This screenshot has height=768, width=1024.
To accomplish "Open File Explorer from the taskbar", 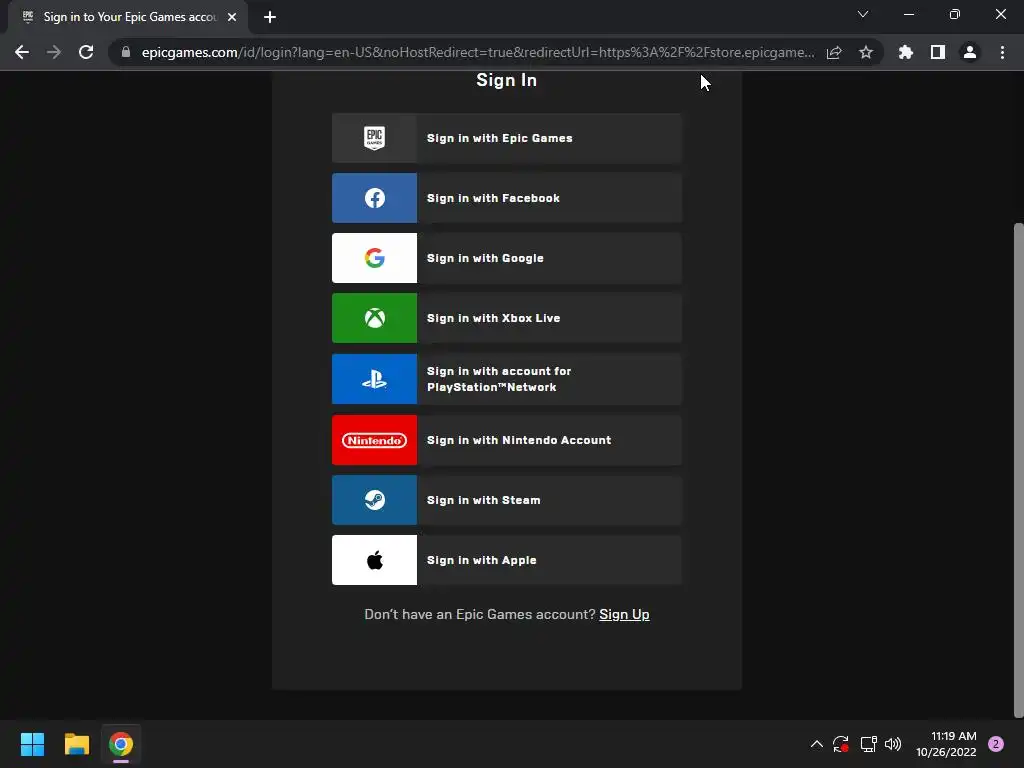I will pos(76,744).
